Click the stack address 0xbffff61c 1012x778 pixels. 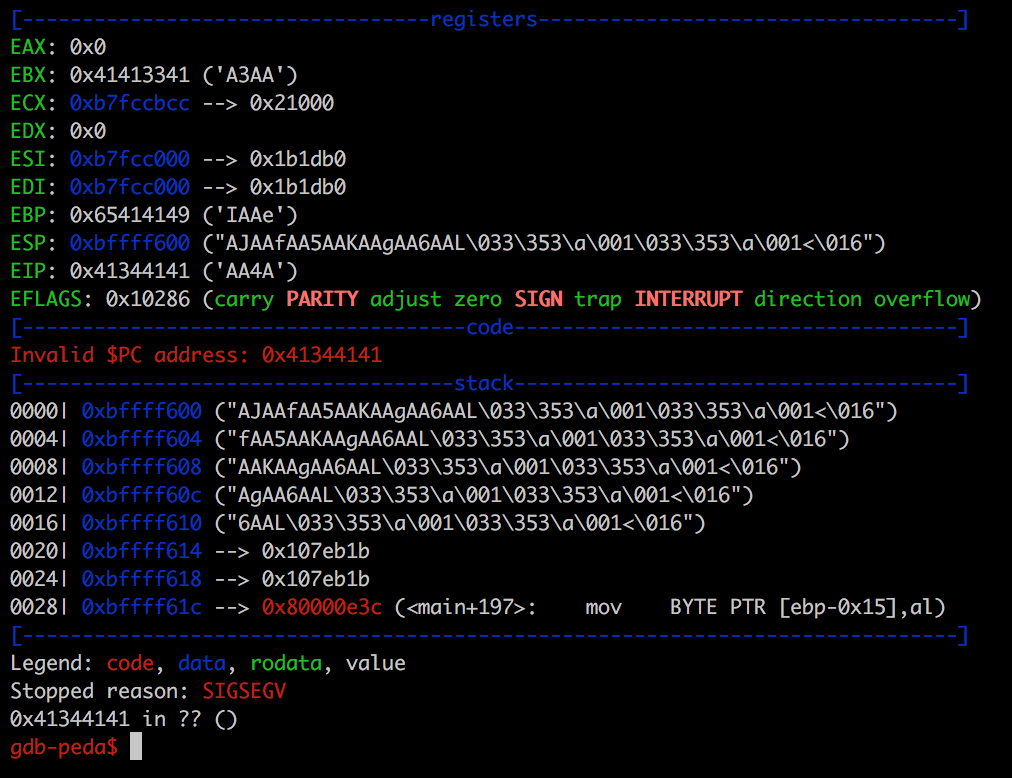click(142, 607)
